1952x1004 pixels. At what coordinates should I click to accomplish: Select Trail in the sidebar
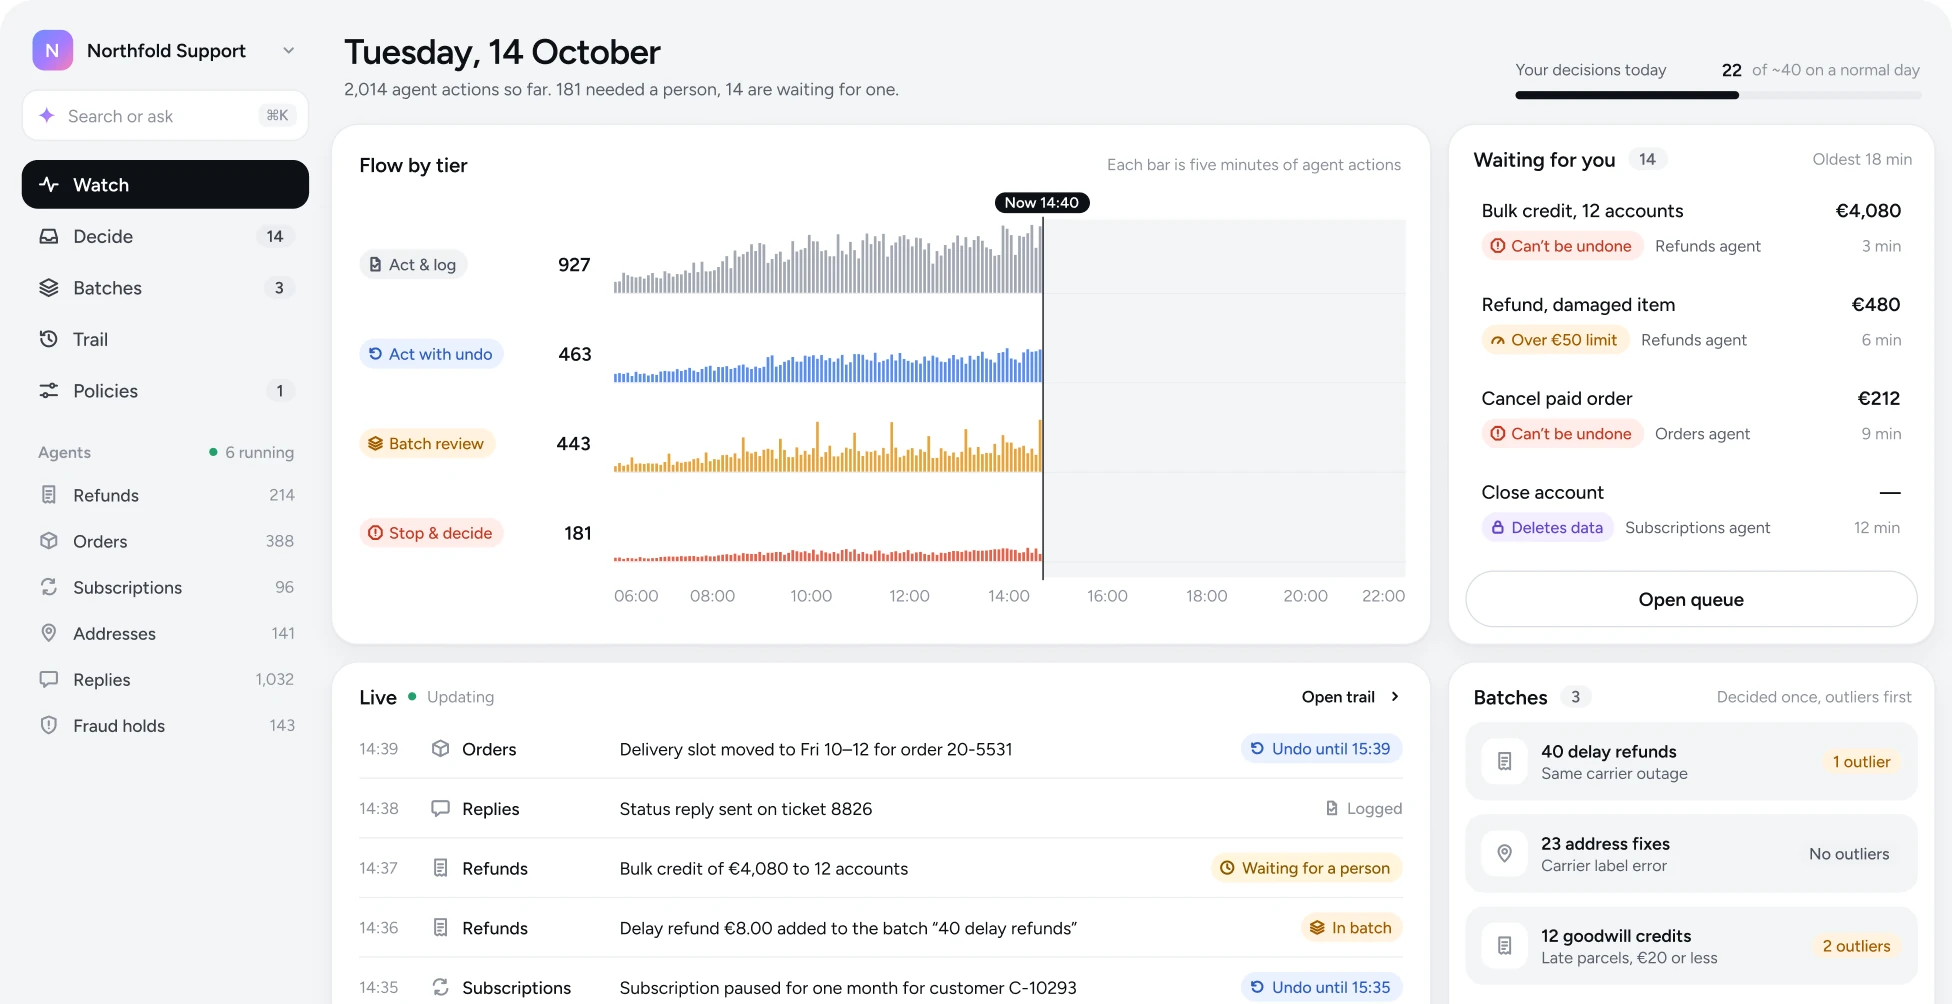point(165,339)
